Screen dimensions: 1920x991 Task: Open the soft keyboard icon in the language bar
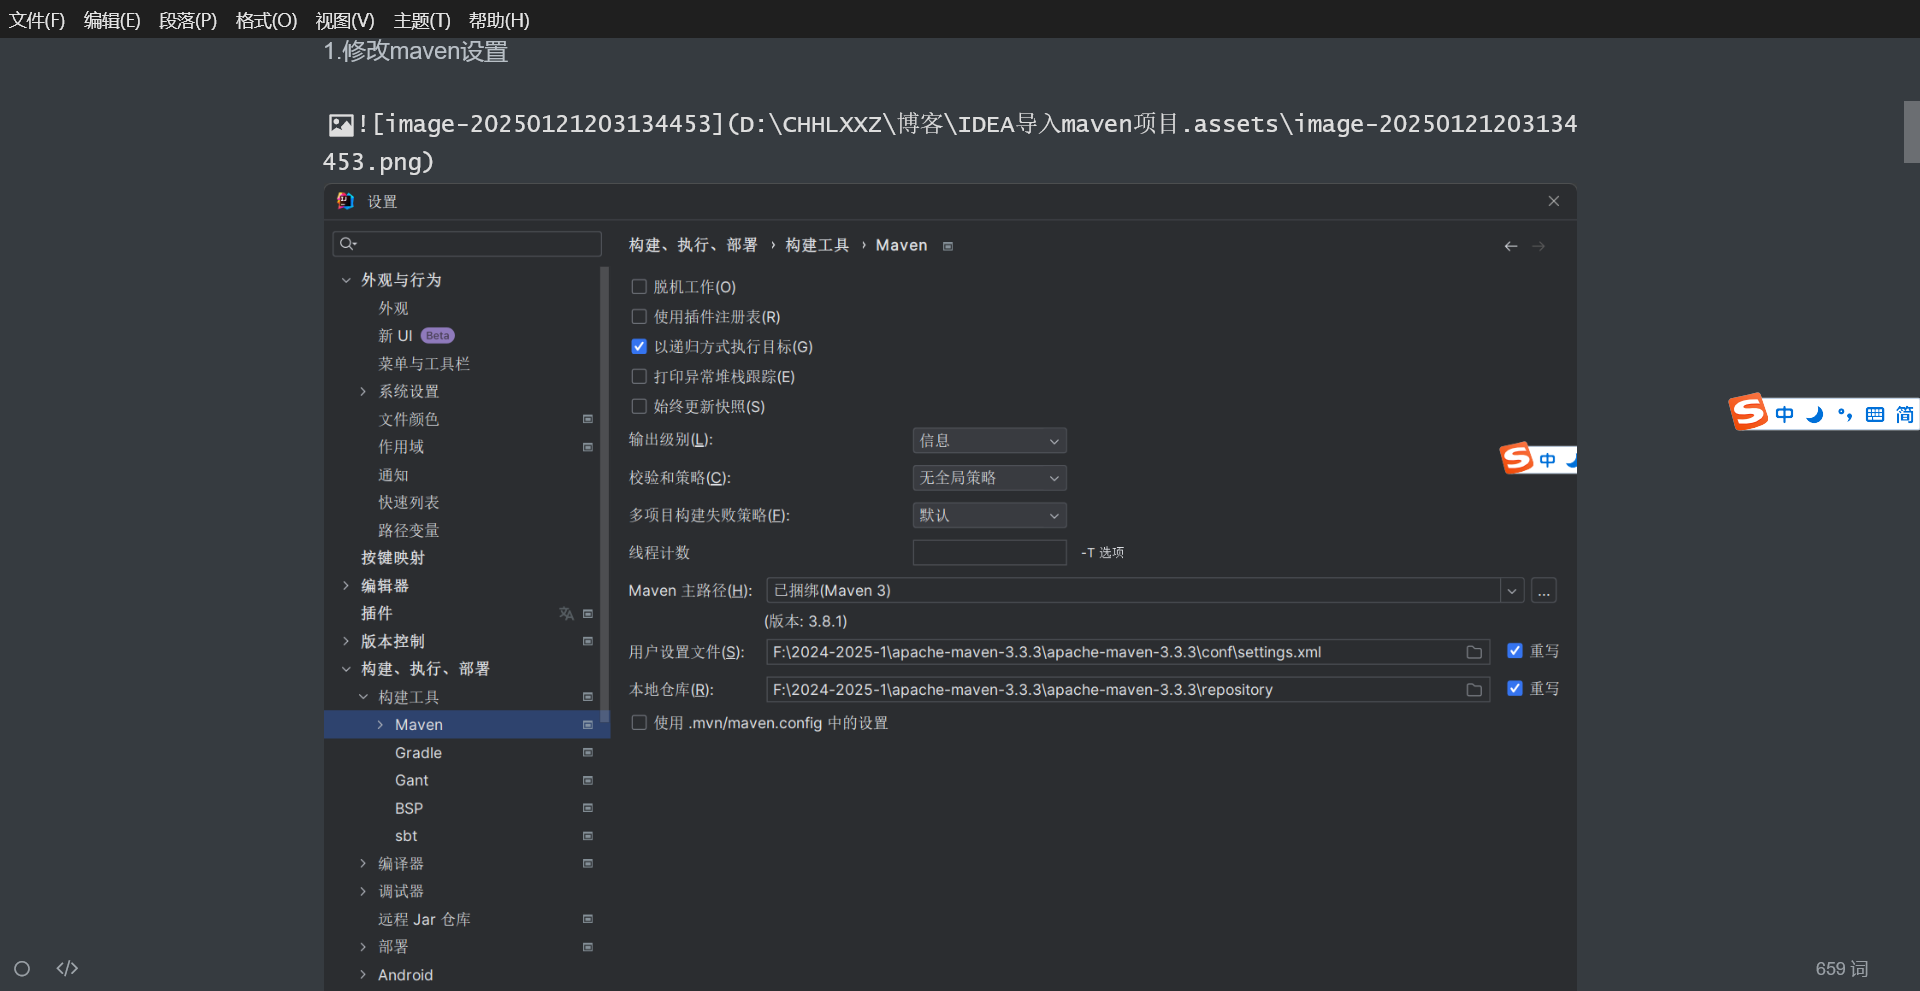coord(1874,413)
